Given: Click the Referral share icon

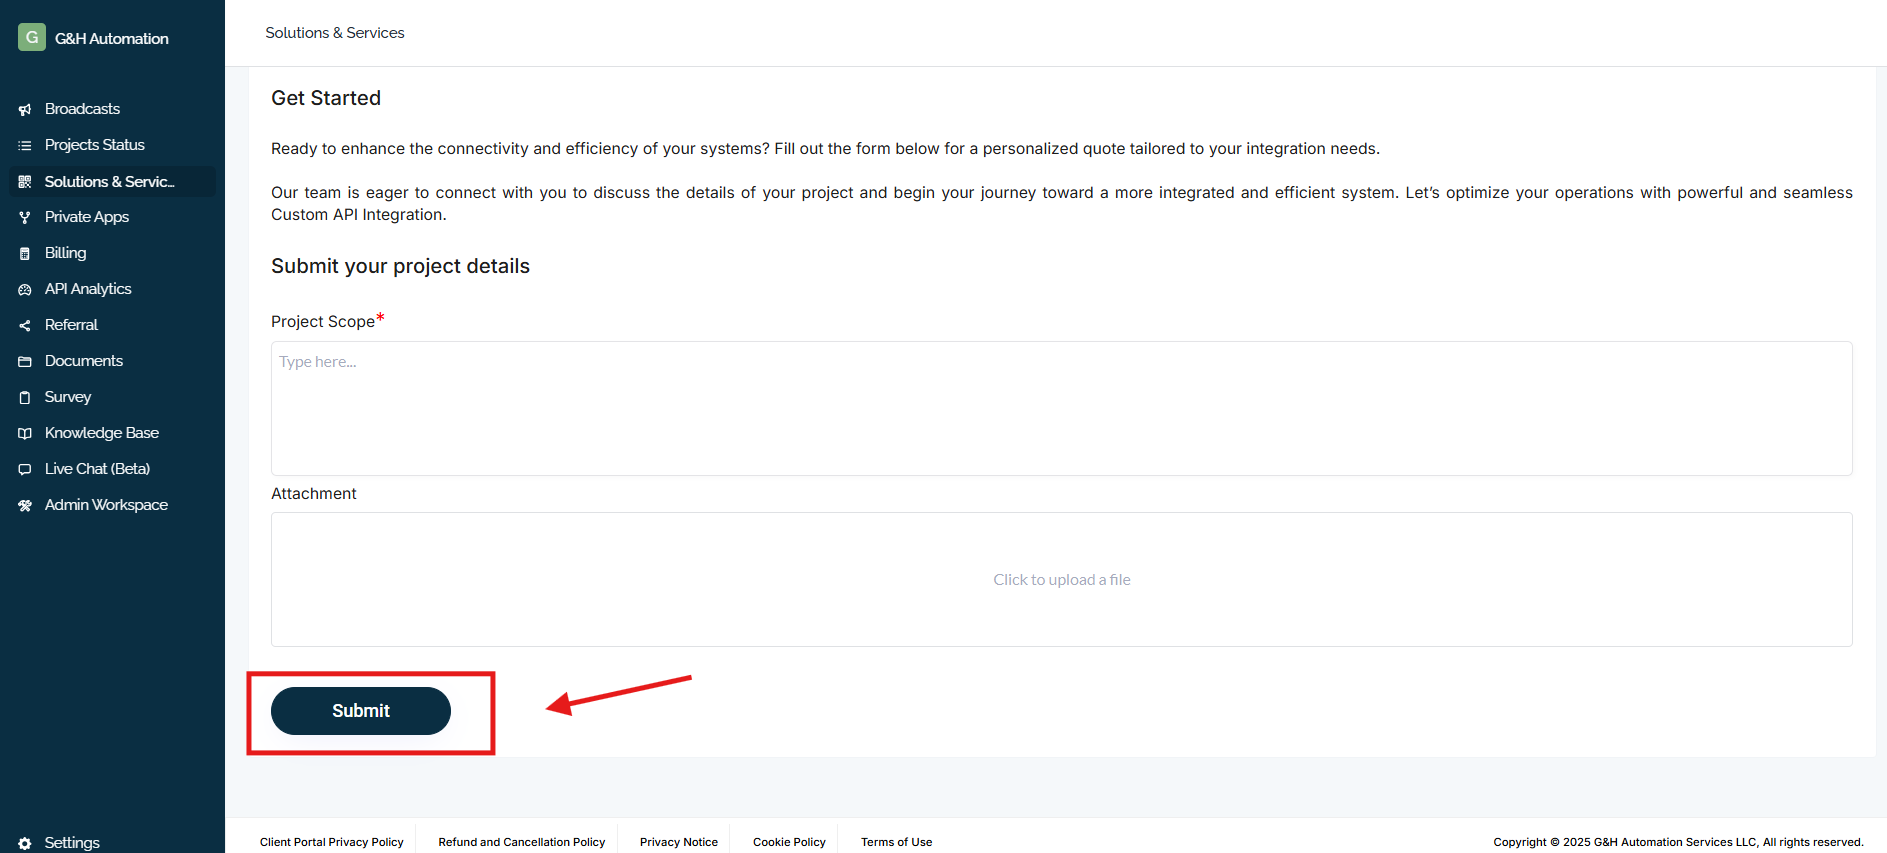Looking at the screenshot, I should point(25,326).
